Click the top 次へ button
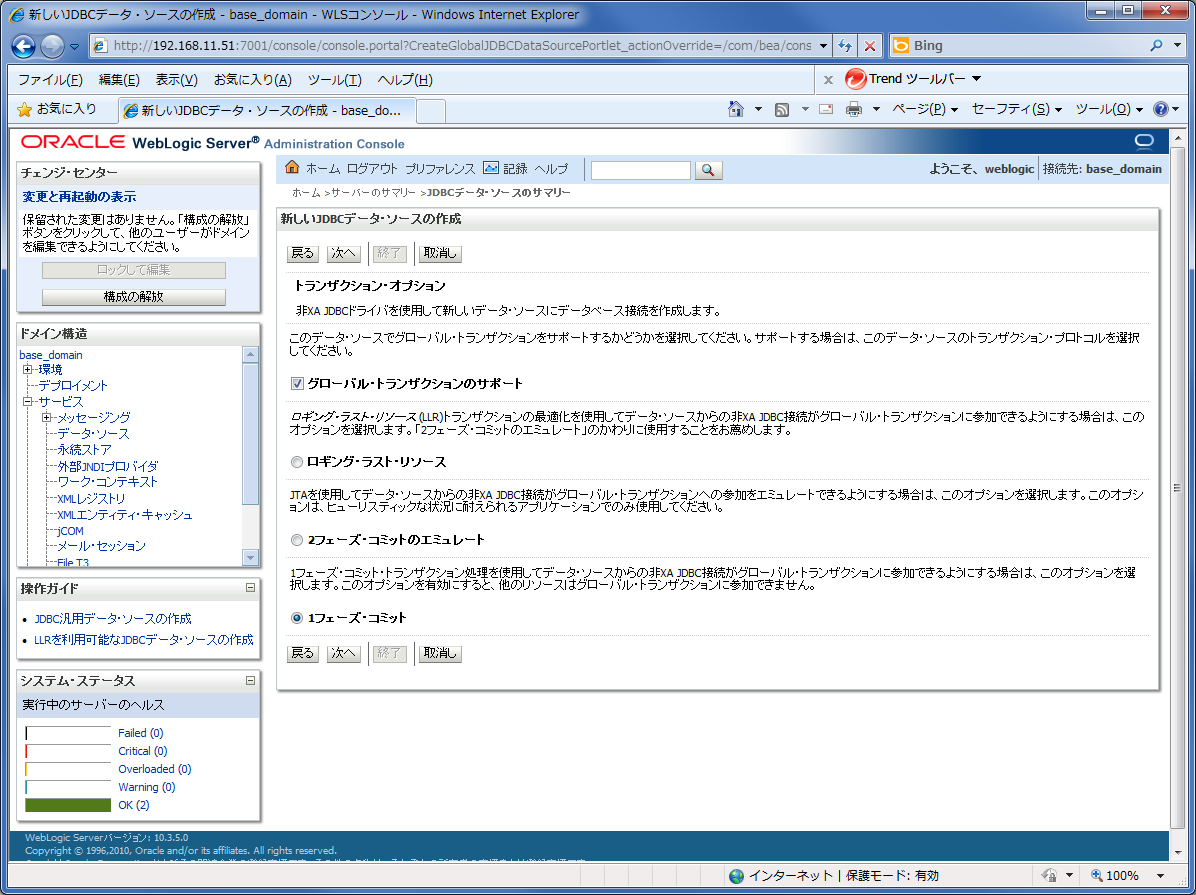 tap(343, 253)
